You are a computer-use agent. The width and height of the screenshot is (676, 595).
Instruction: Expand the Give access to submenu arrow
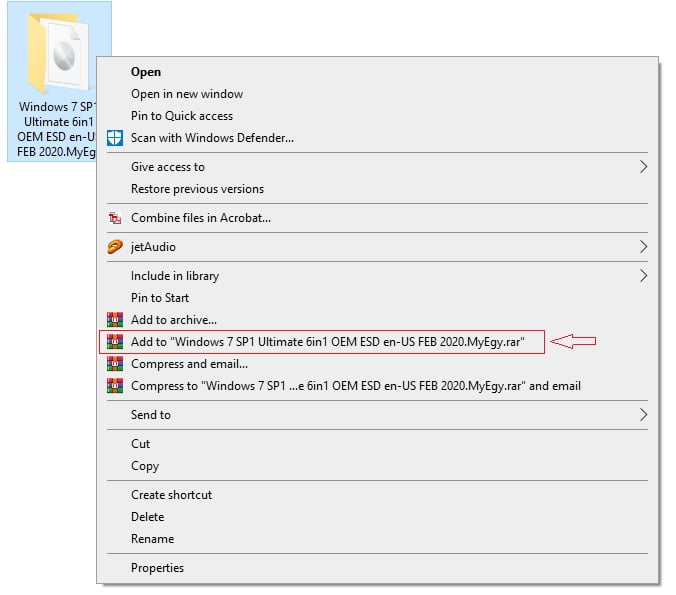(x=643, y=167)
